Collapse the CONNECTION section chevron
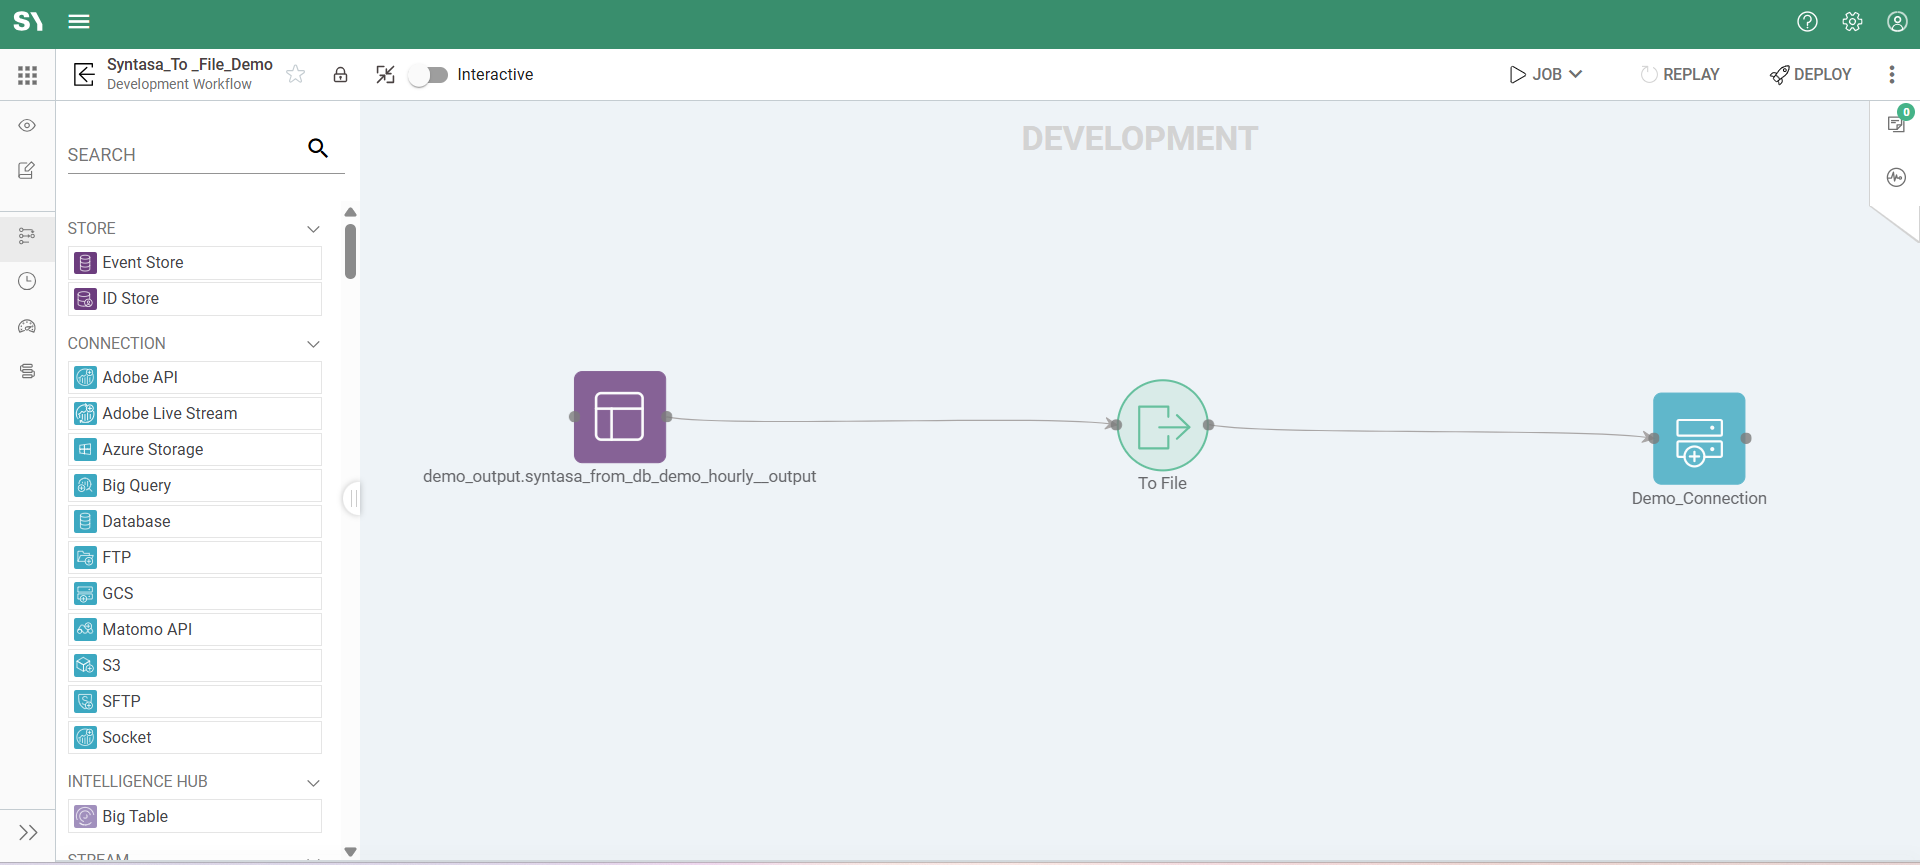The width and height of the screenshot is (1920, 865). tap(313, 344)
